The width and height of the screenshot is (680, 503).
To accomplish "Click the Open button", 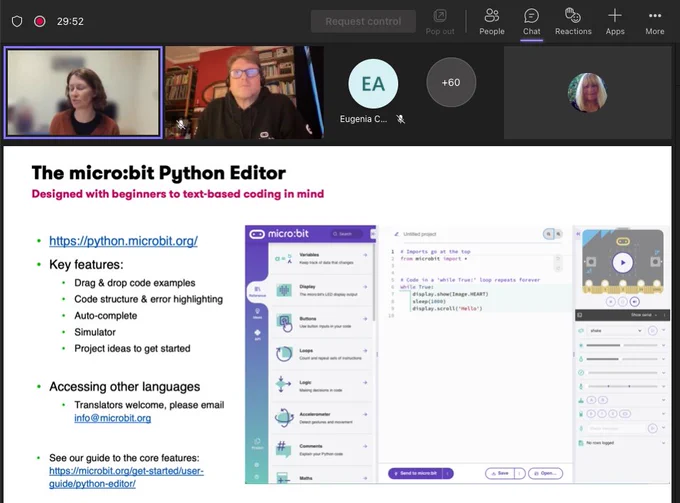I will pos(546,473).
